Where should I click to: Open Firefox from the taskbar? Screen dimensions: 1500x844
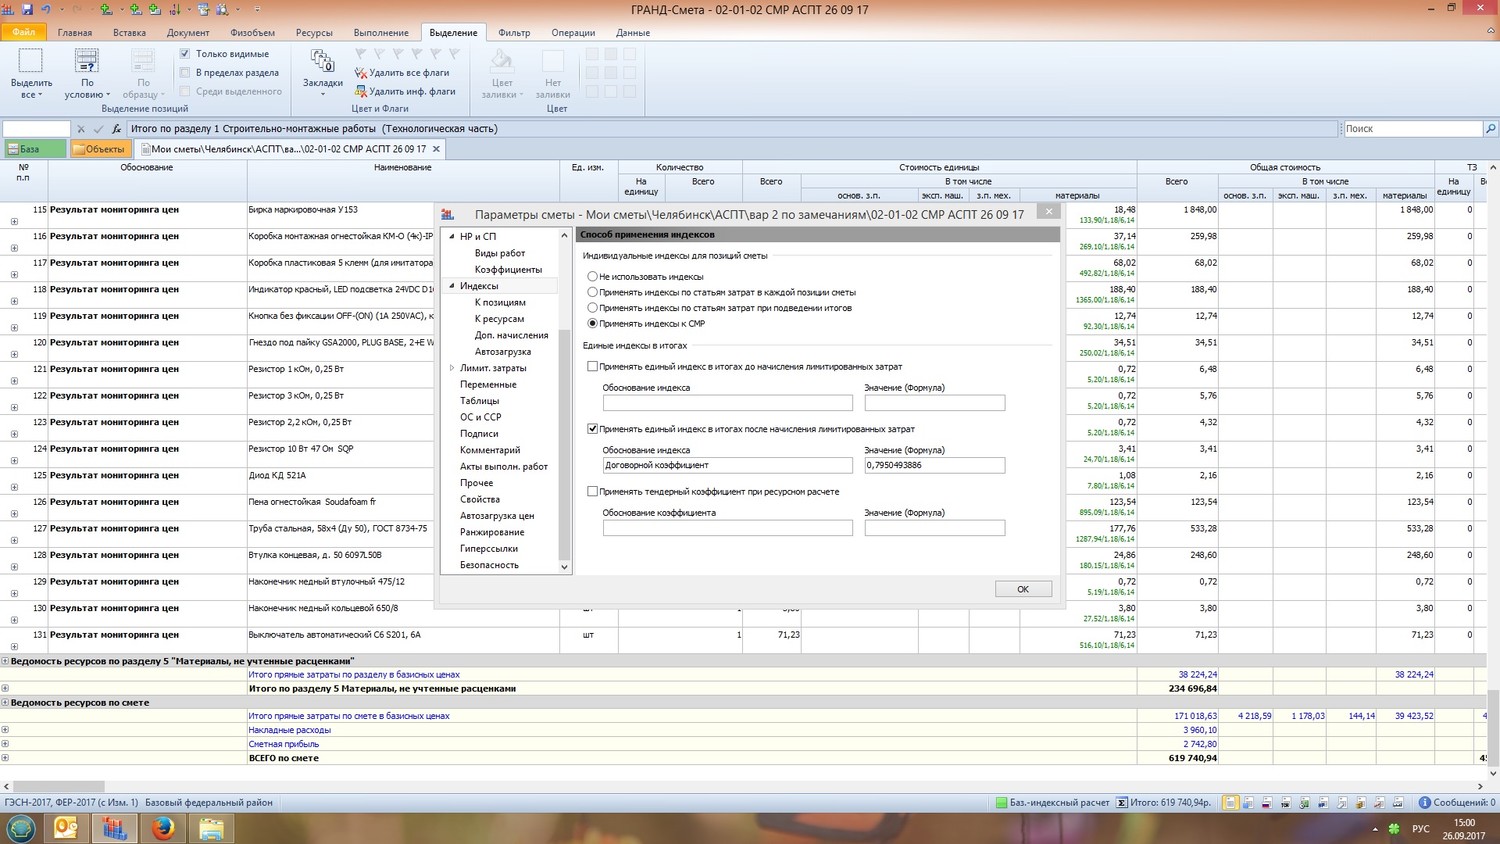point(163,828)
